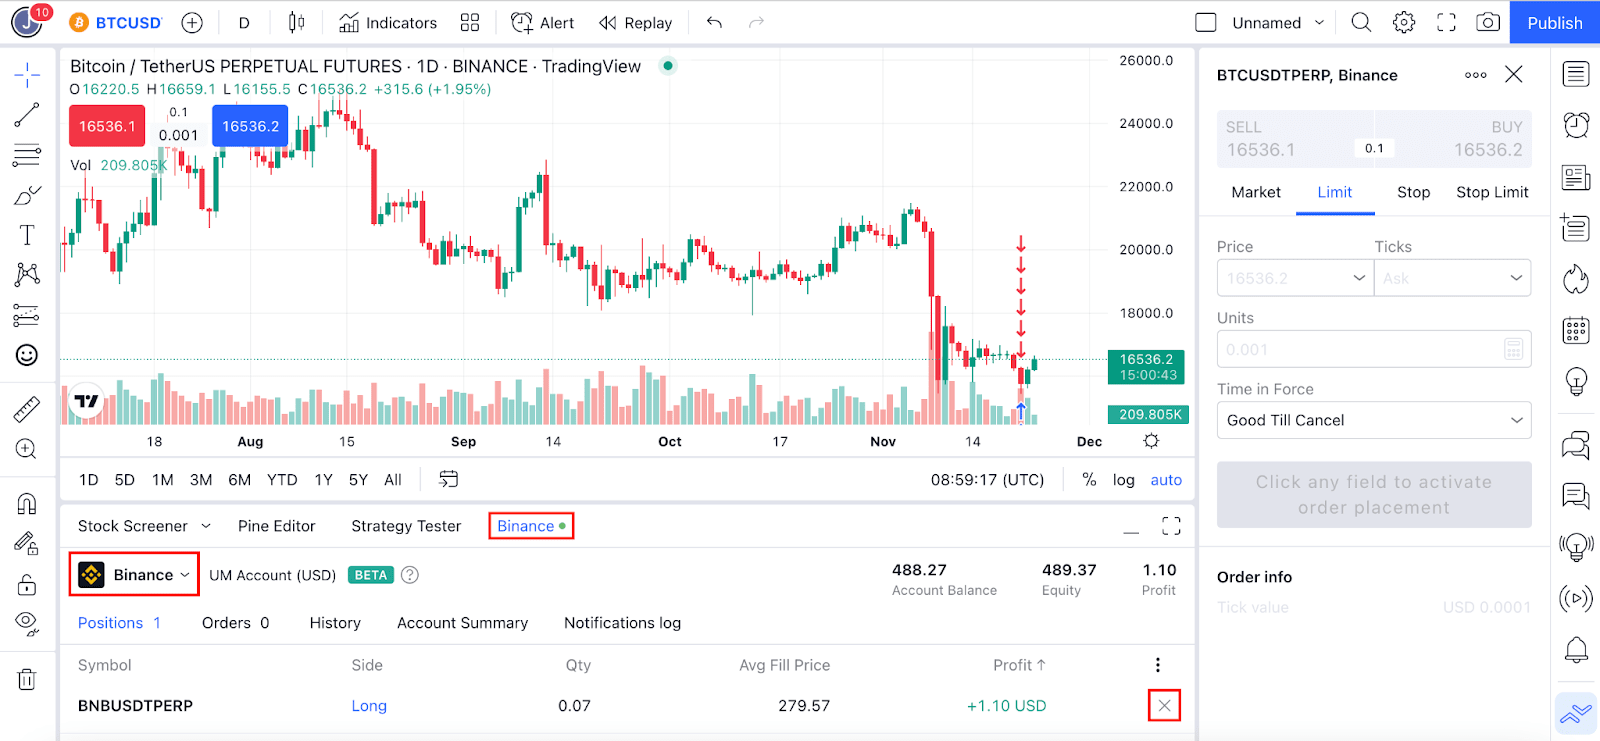Undo the last chart action
Image resolution: width=1600 pixels, height=741 pixels.
coord(714,22)
